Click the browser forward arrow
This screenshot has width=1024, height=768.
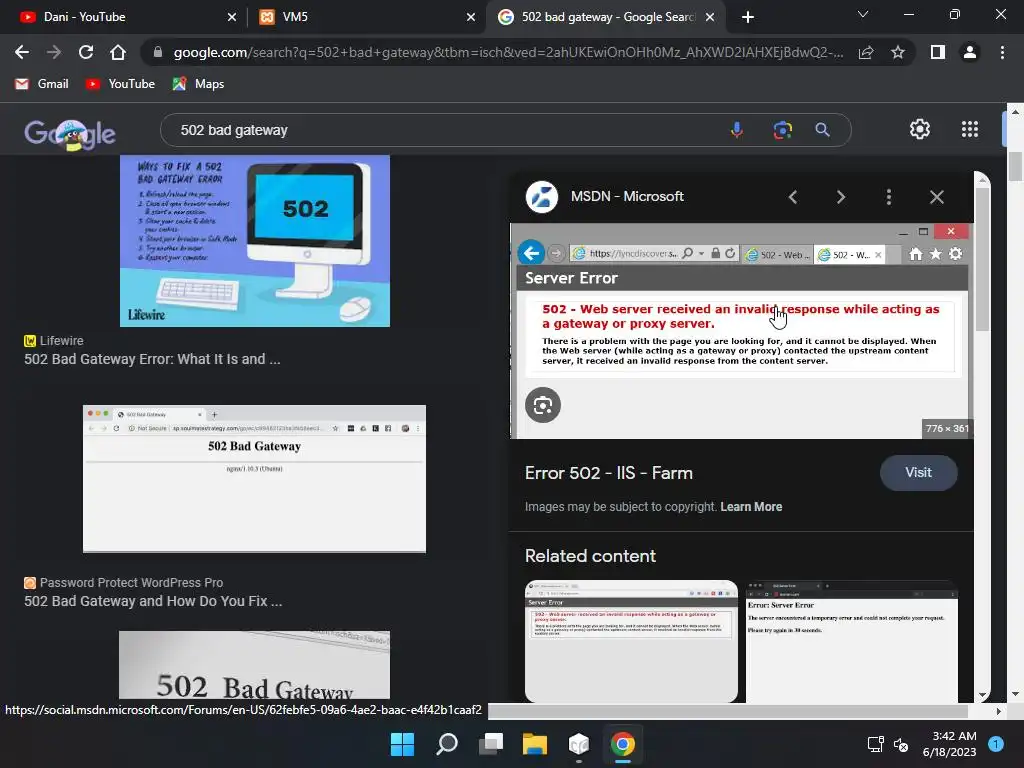click(54, 52)
